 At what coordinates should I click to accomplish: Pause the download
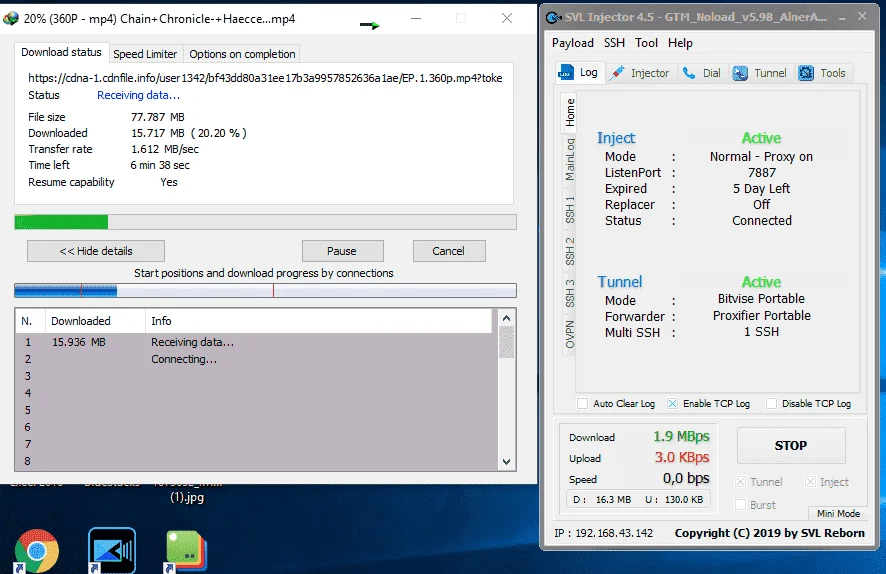click(x=342, y=251)
